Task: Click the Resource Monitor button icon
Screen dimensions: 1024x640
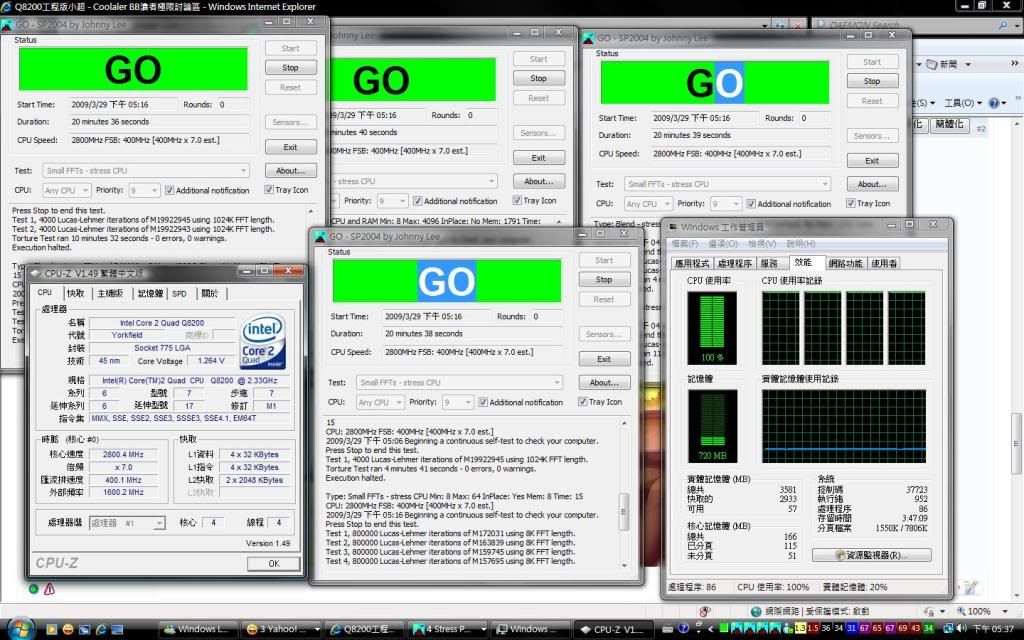Action: point(840,555)
